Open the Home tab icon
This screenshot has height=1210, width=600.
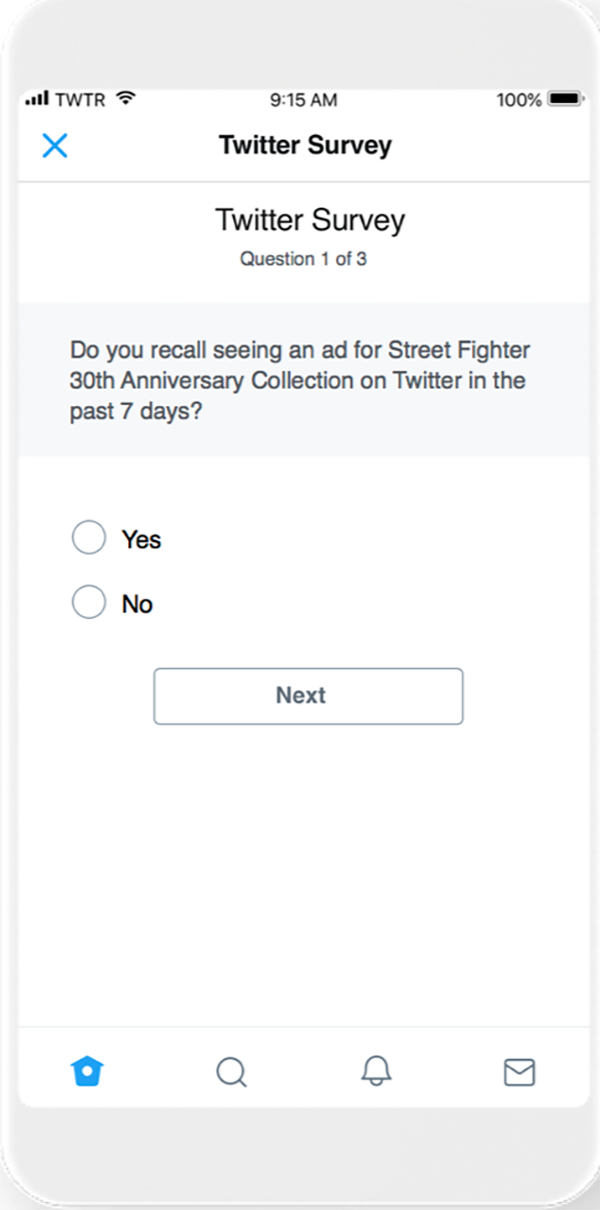pos(88,1072)
